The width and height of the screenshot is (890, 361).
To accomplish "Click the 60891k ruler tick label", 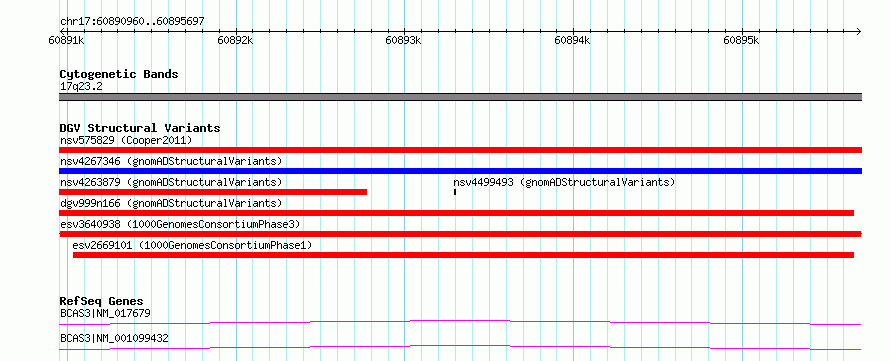I will [x=66, y=41].
